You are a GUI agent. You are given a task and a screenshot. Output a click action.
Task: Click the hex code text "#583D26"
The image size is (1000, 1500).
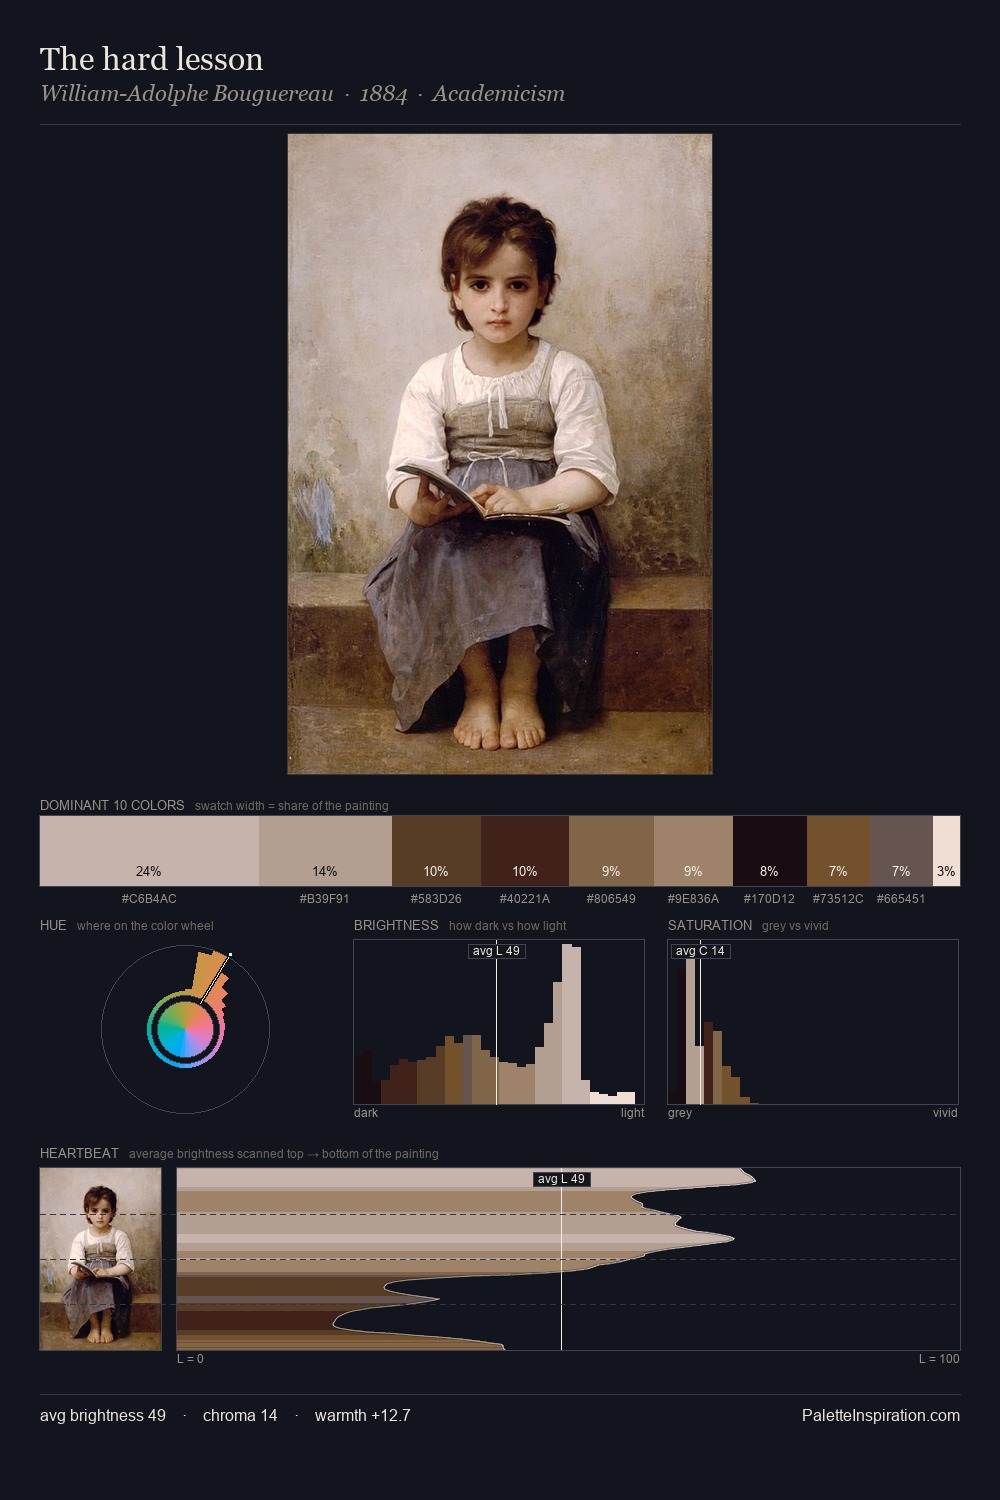tap(436, 899)
